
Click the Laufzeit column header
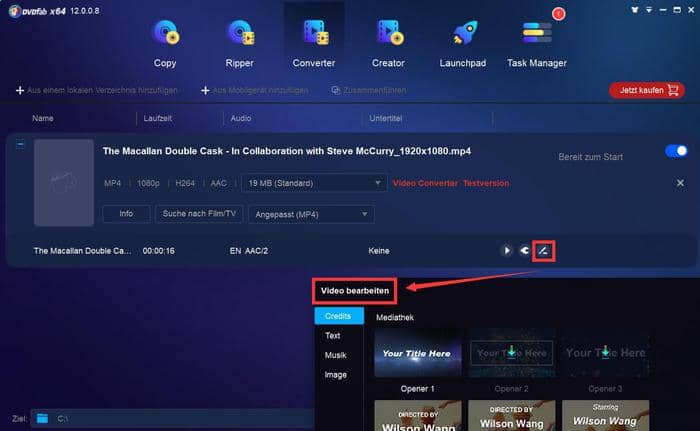click(158, 118)
